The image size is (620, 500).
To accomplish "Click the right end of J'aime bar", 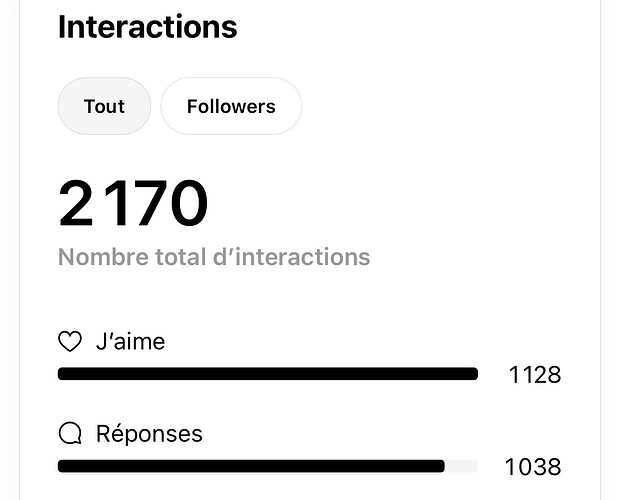I will click(472, 374).
